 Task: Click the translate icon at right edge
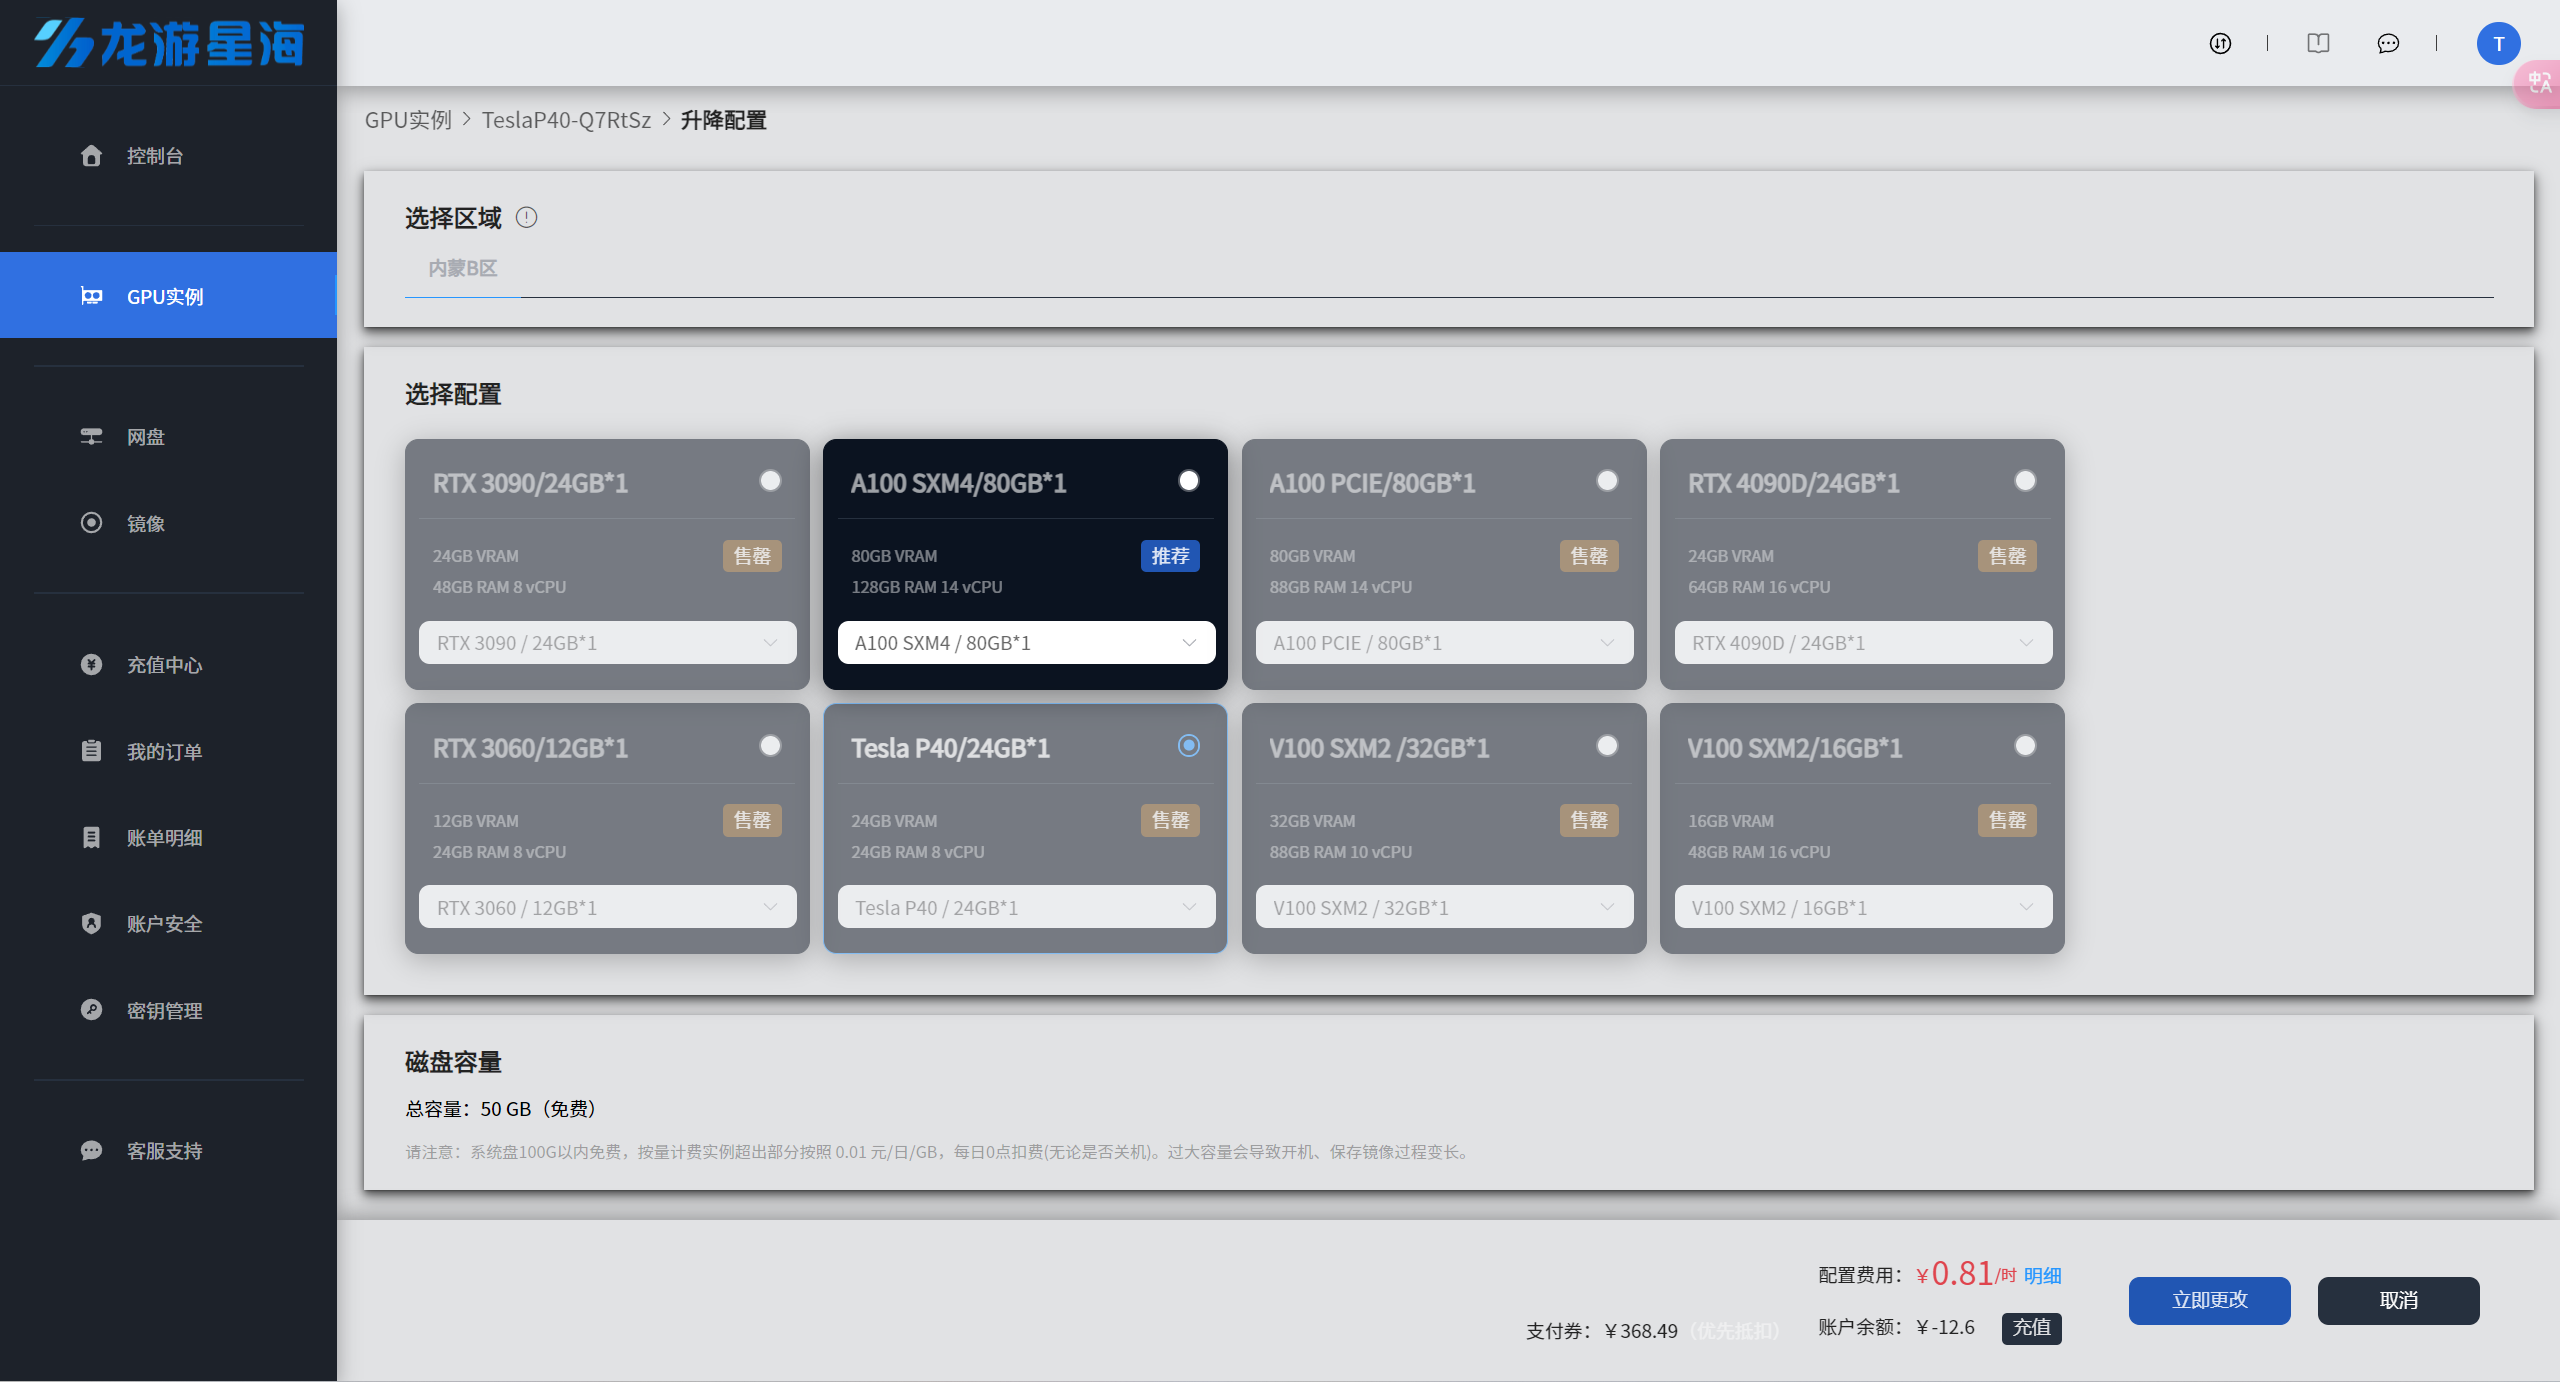coord(2540,84)
